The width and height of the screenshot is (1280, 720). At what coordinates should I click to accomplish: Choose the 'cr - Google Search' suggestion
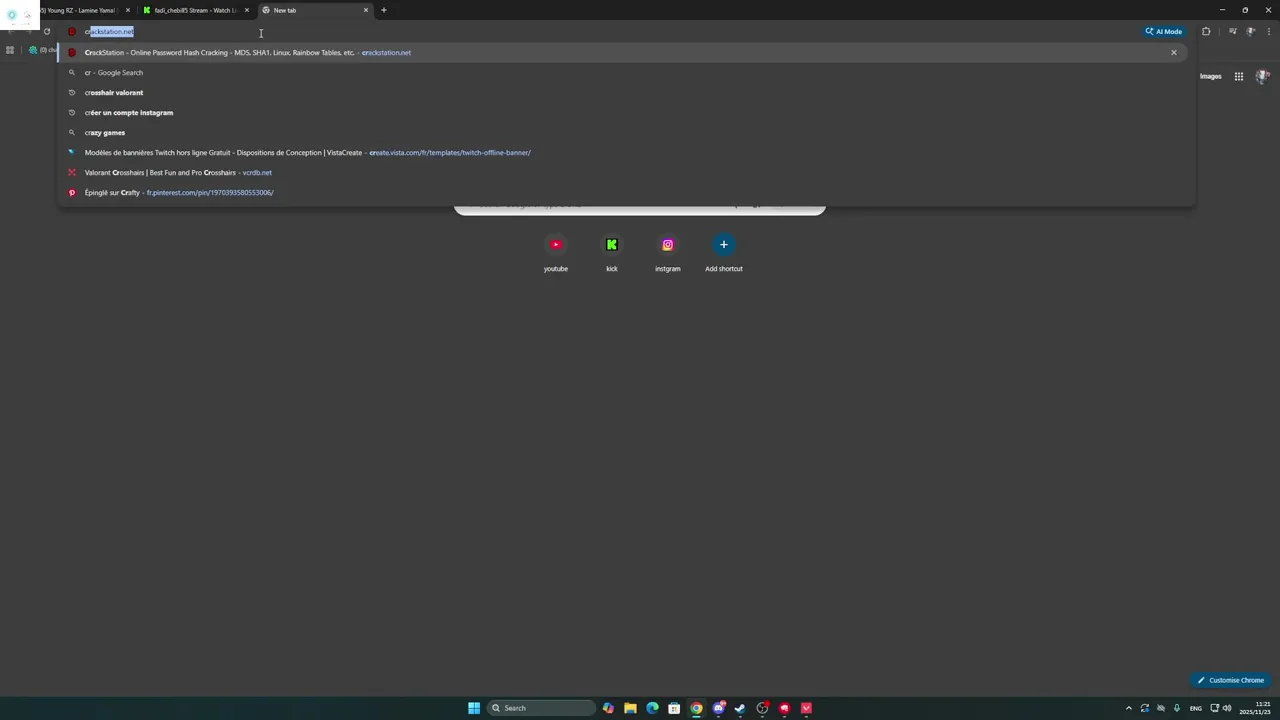click(x=622, y=73)
